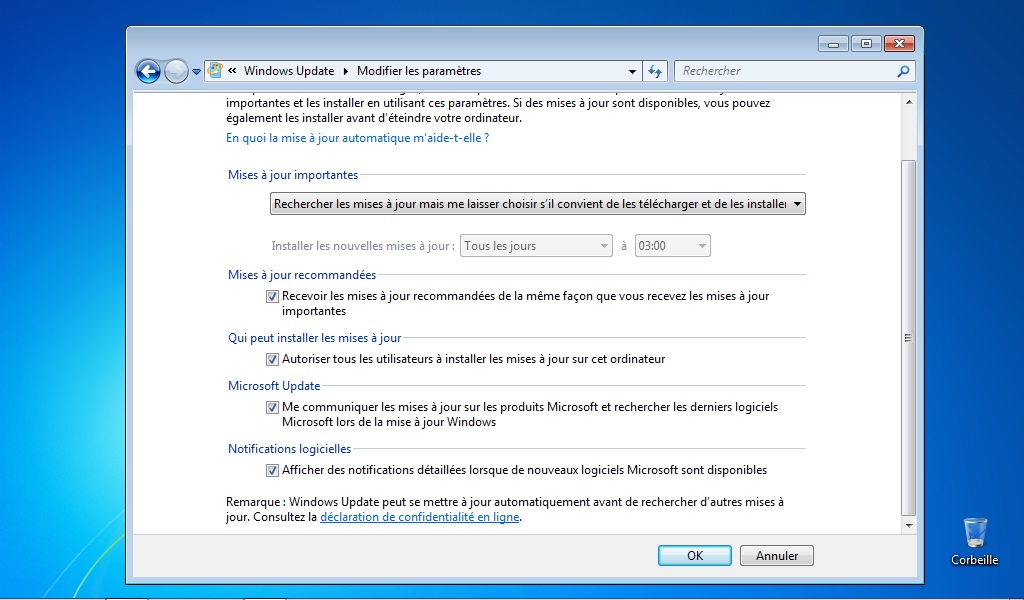Maximize the Windows Update window
The width and height of the screenshot is (1024, 600).
pyautogui.click(x=866, y=44)
